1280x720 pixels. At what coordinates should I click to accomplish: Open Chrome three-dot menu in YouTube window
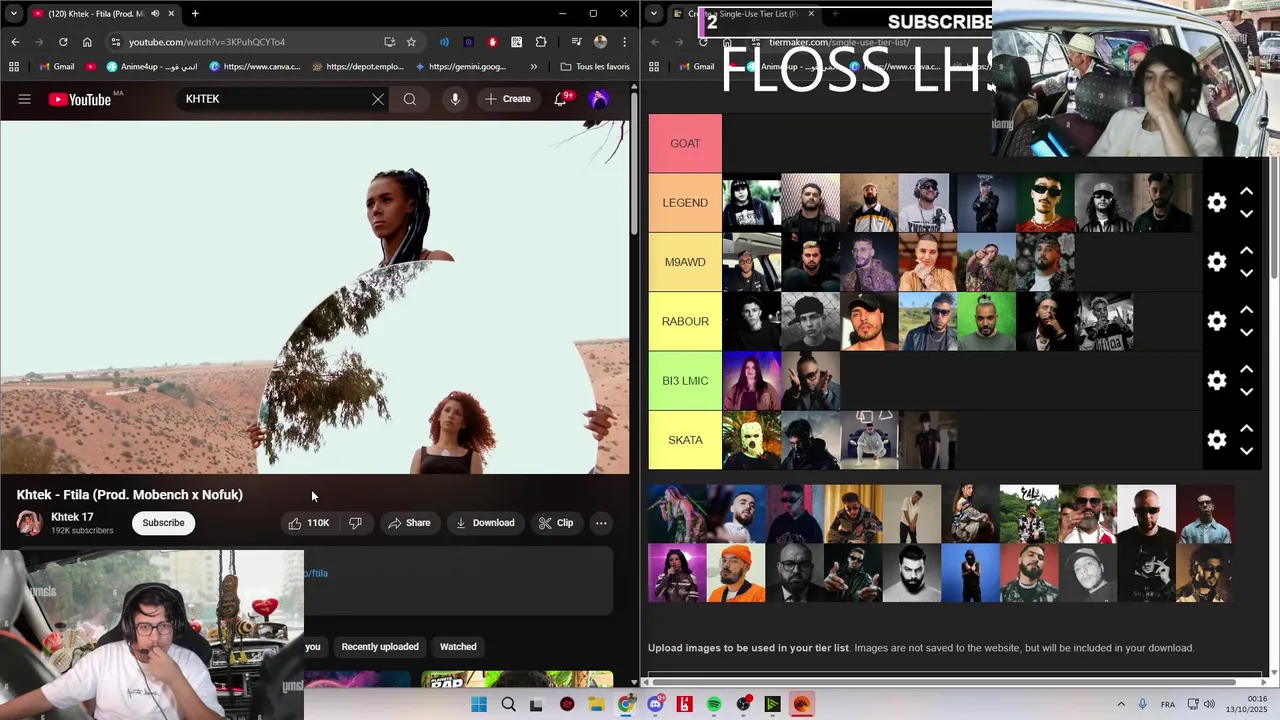(x=624, y=42)
